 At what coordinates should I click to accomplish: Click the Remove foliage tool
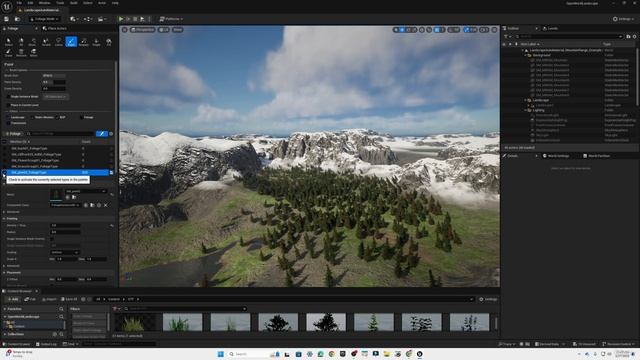[x=21, y=53]
